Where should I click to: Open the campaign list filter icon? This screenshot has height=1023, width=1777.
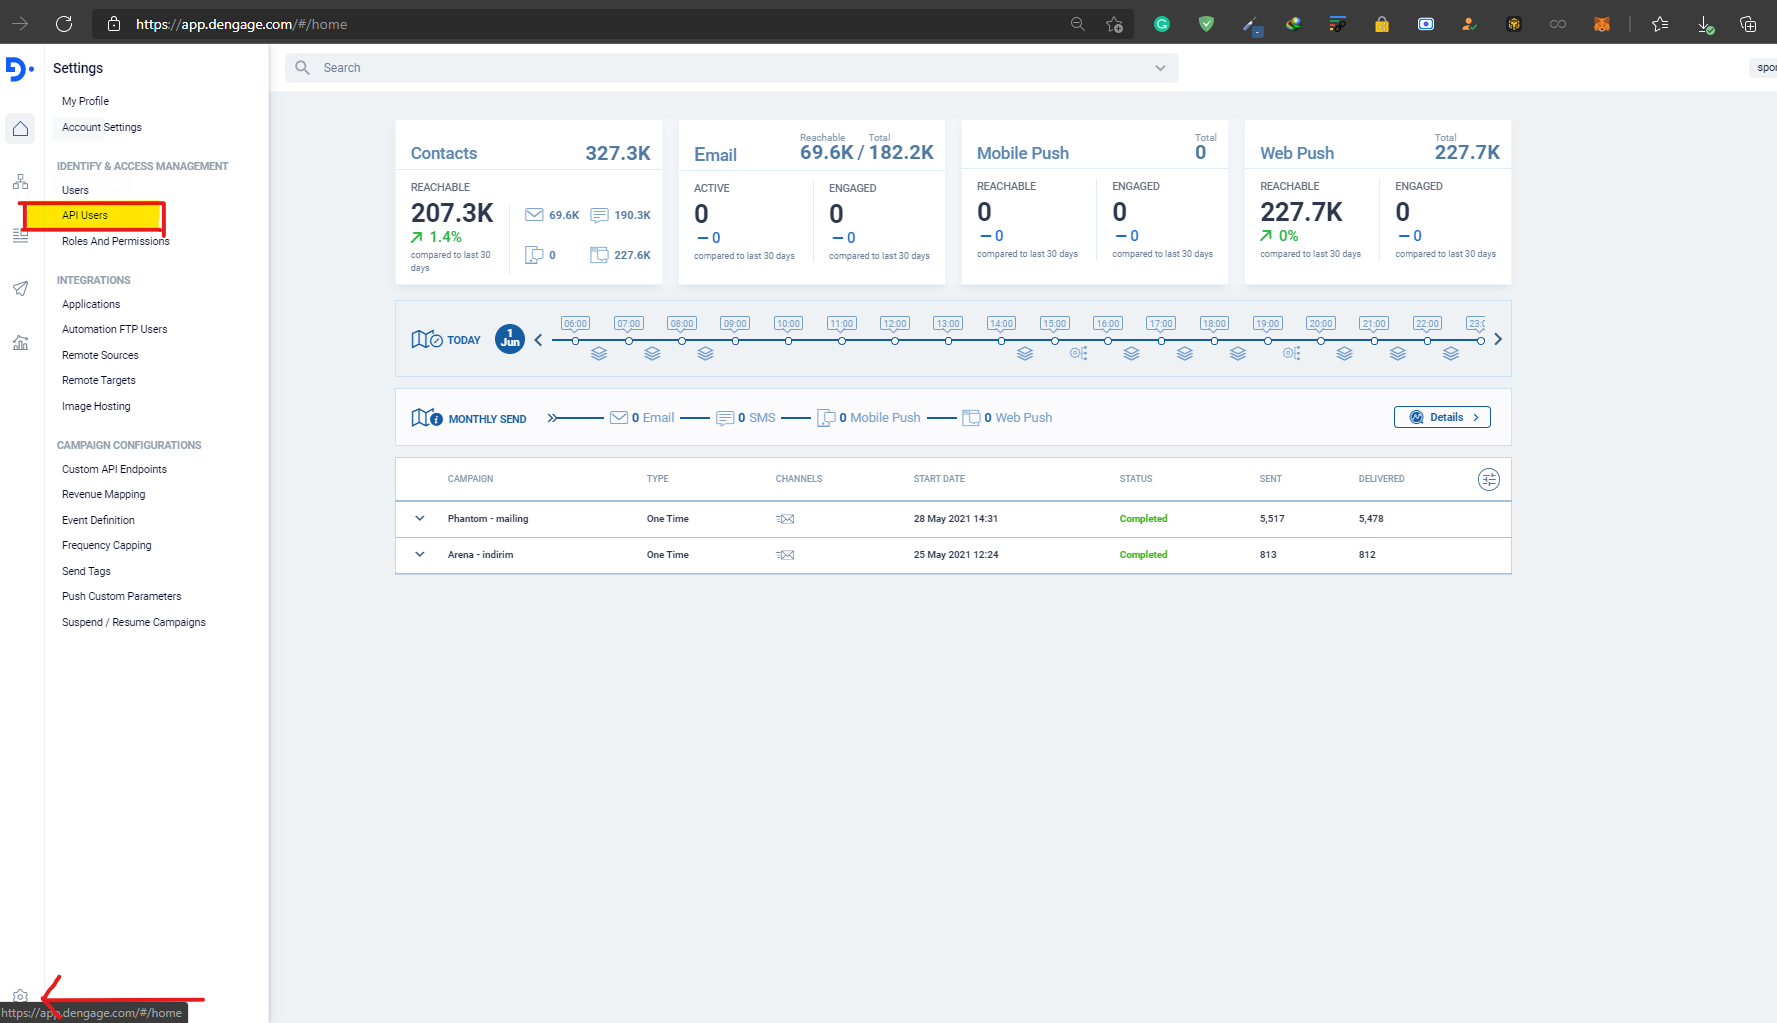(1488, 479)
